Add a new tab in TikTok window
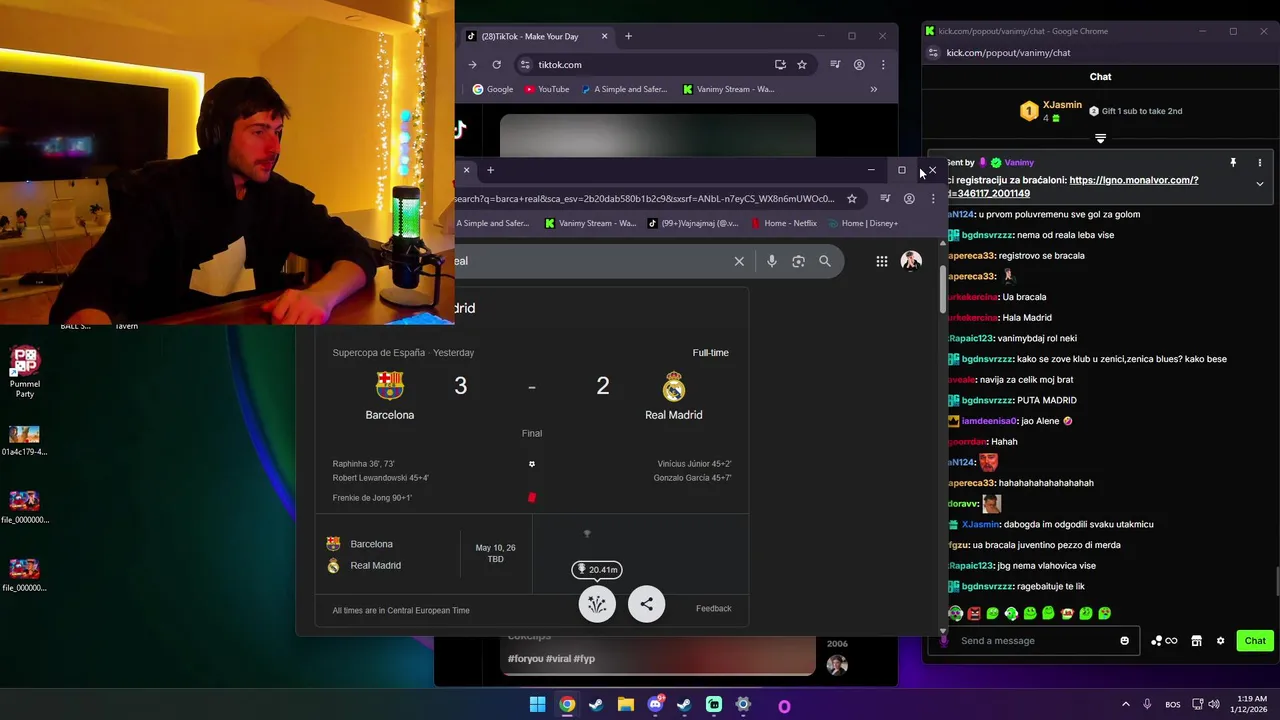This screenshot has height=720, width=1280. point(628,36)
